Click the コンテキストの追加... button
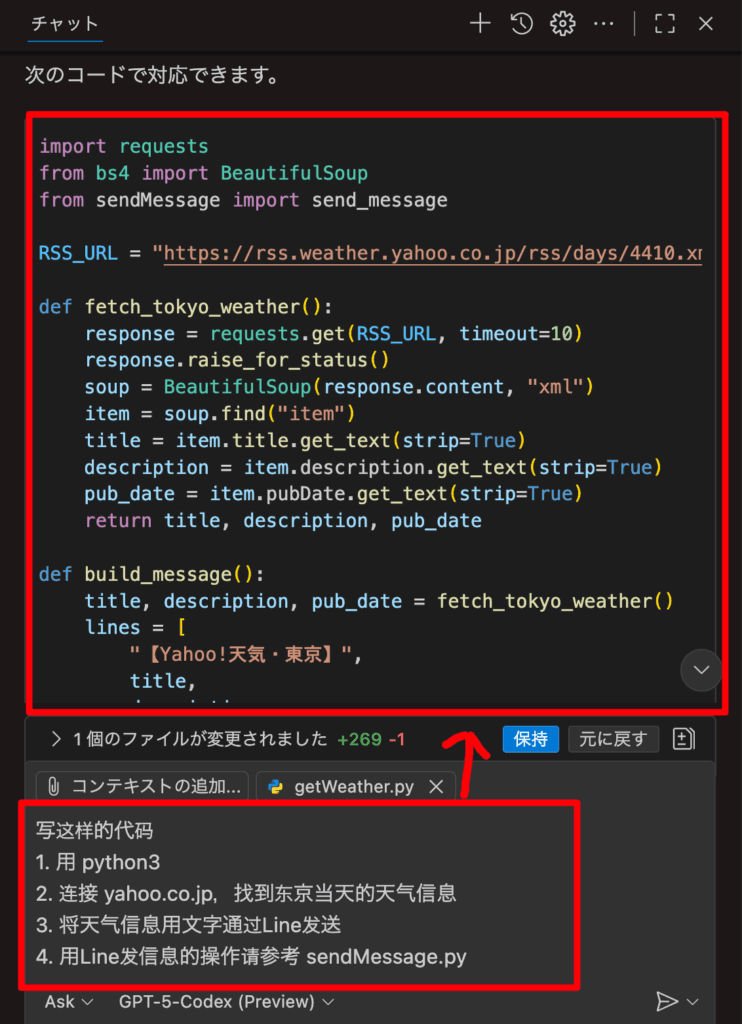742x1024 pixels. 143,787
